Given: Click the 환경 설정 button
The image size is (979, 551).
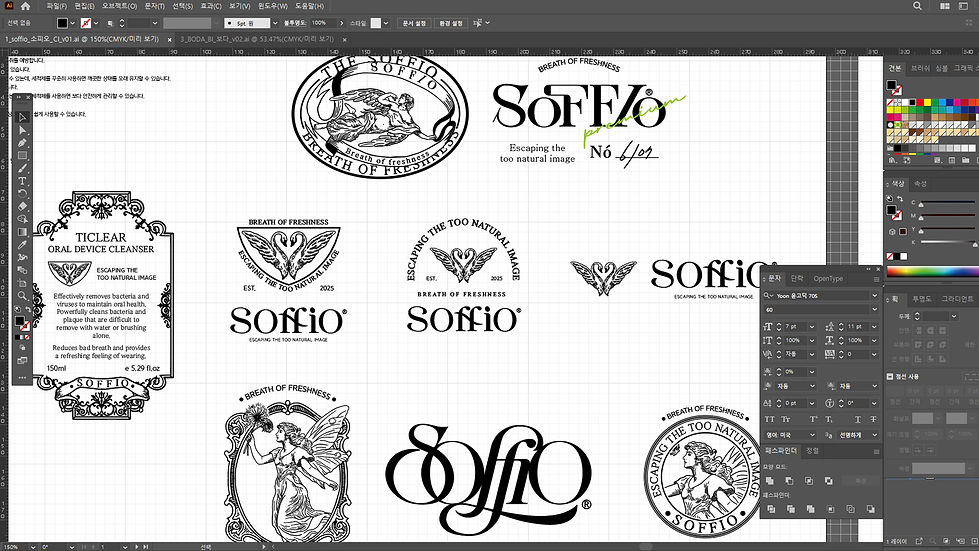Looking at the screenshot, I should [451, 23].
